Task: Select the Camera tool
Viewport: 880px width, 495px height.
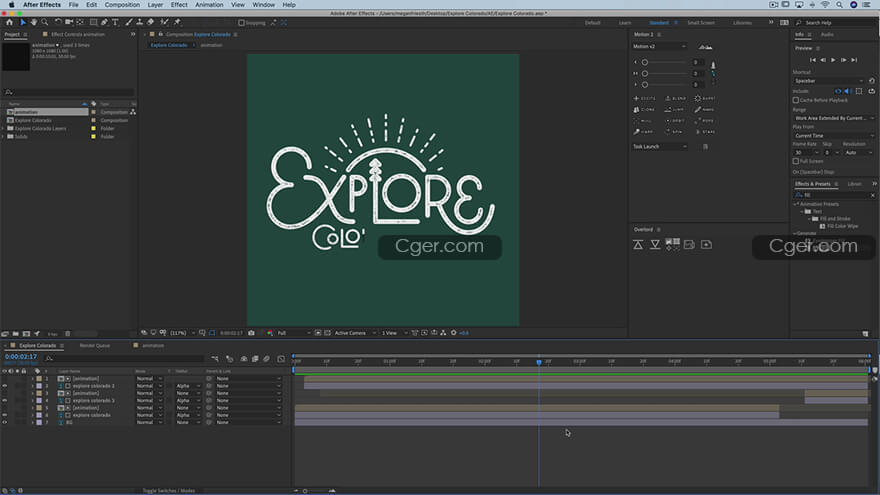Action: pos(69,22)
